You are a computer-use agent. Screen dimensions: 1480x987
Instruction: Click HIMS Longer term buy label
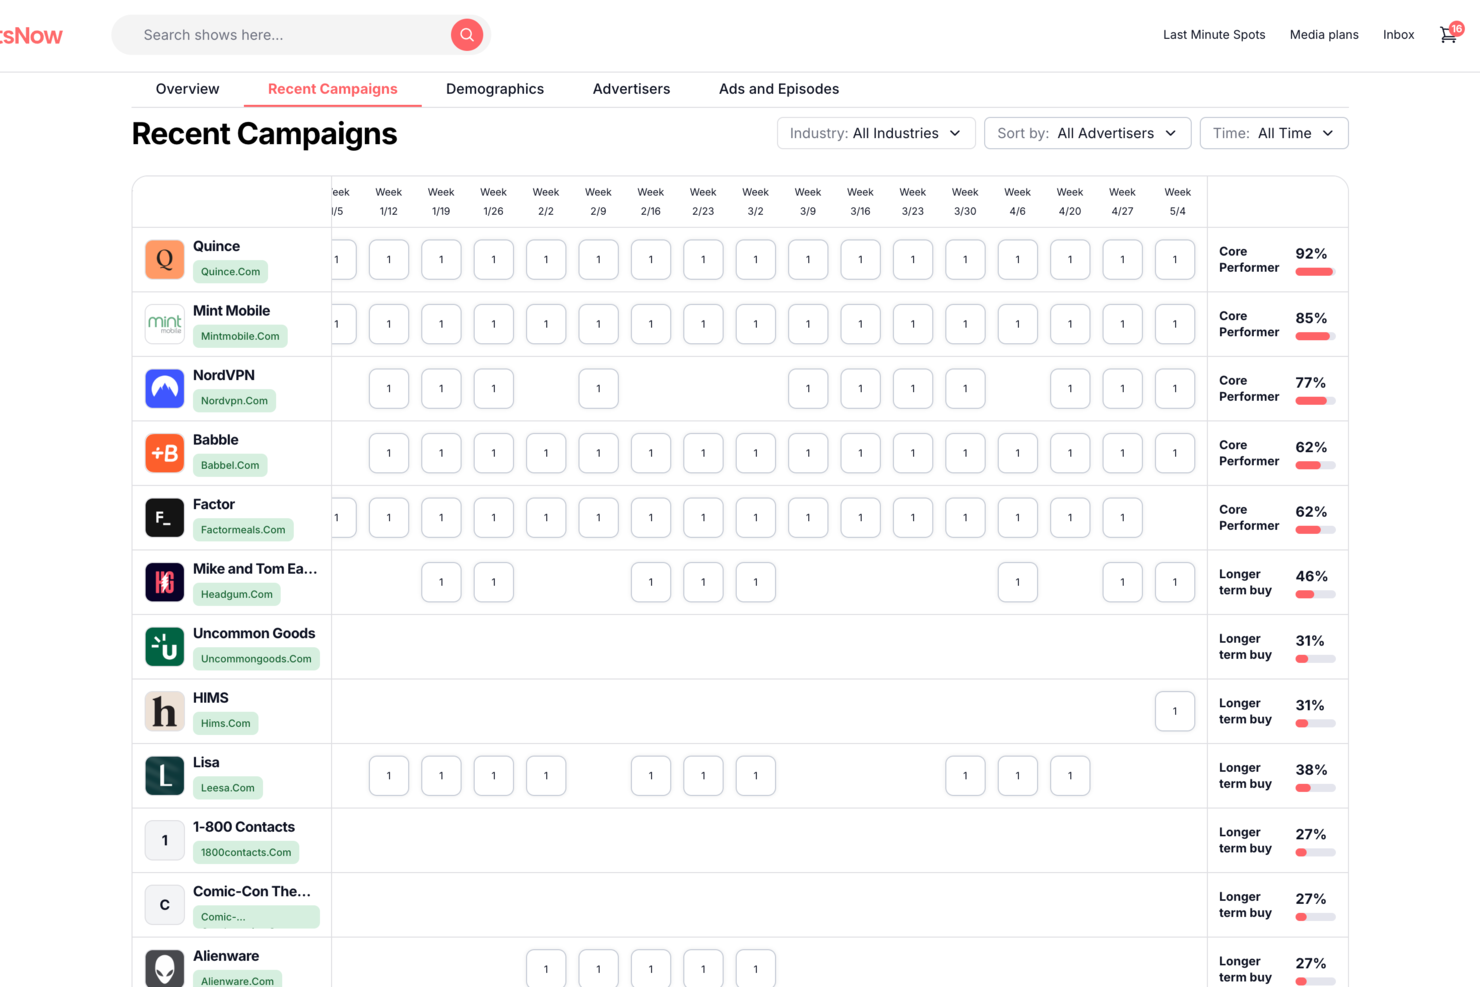click(1245, 711)
